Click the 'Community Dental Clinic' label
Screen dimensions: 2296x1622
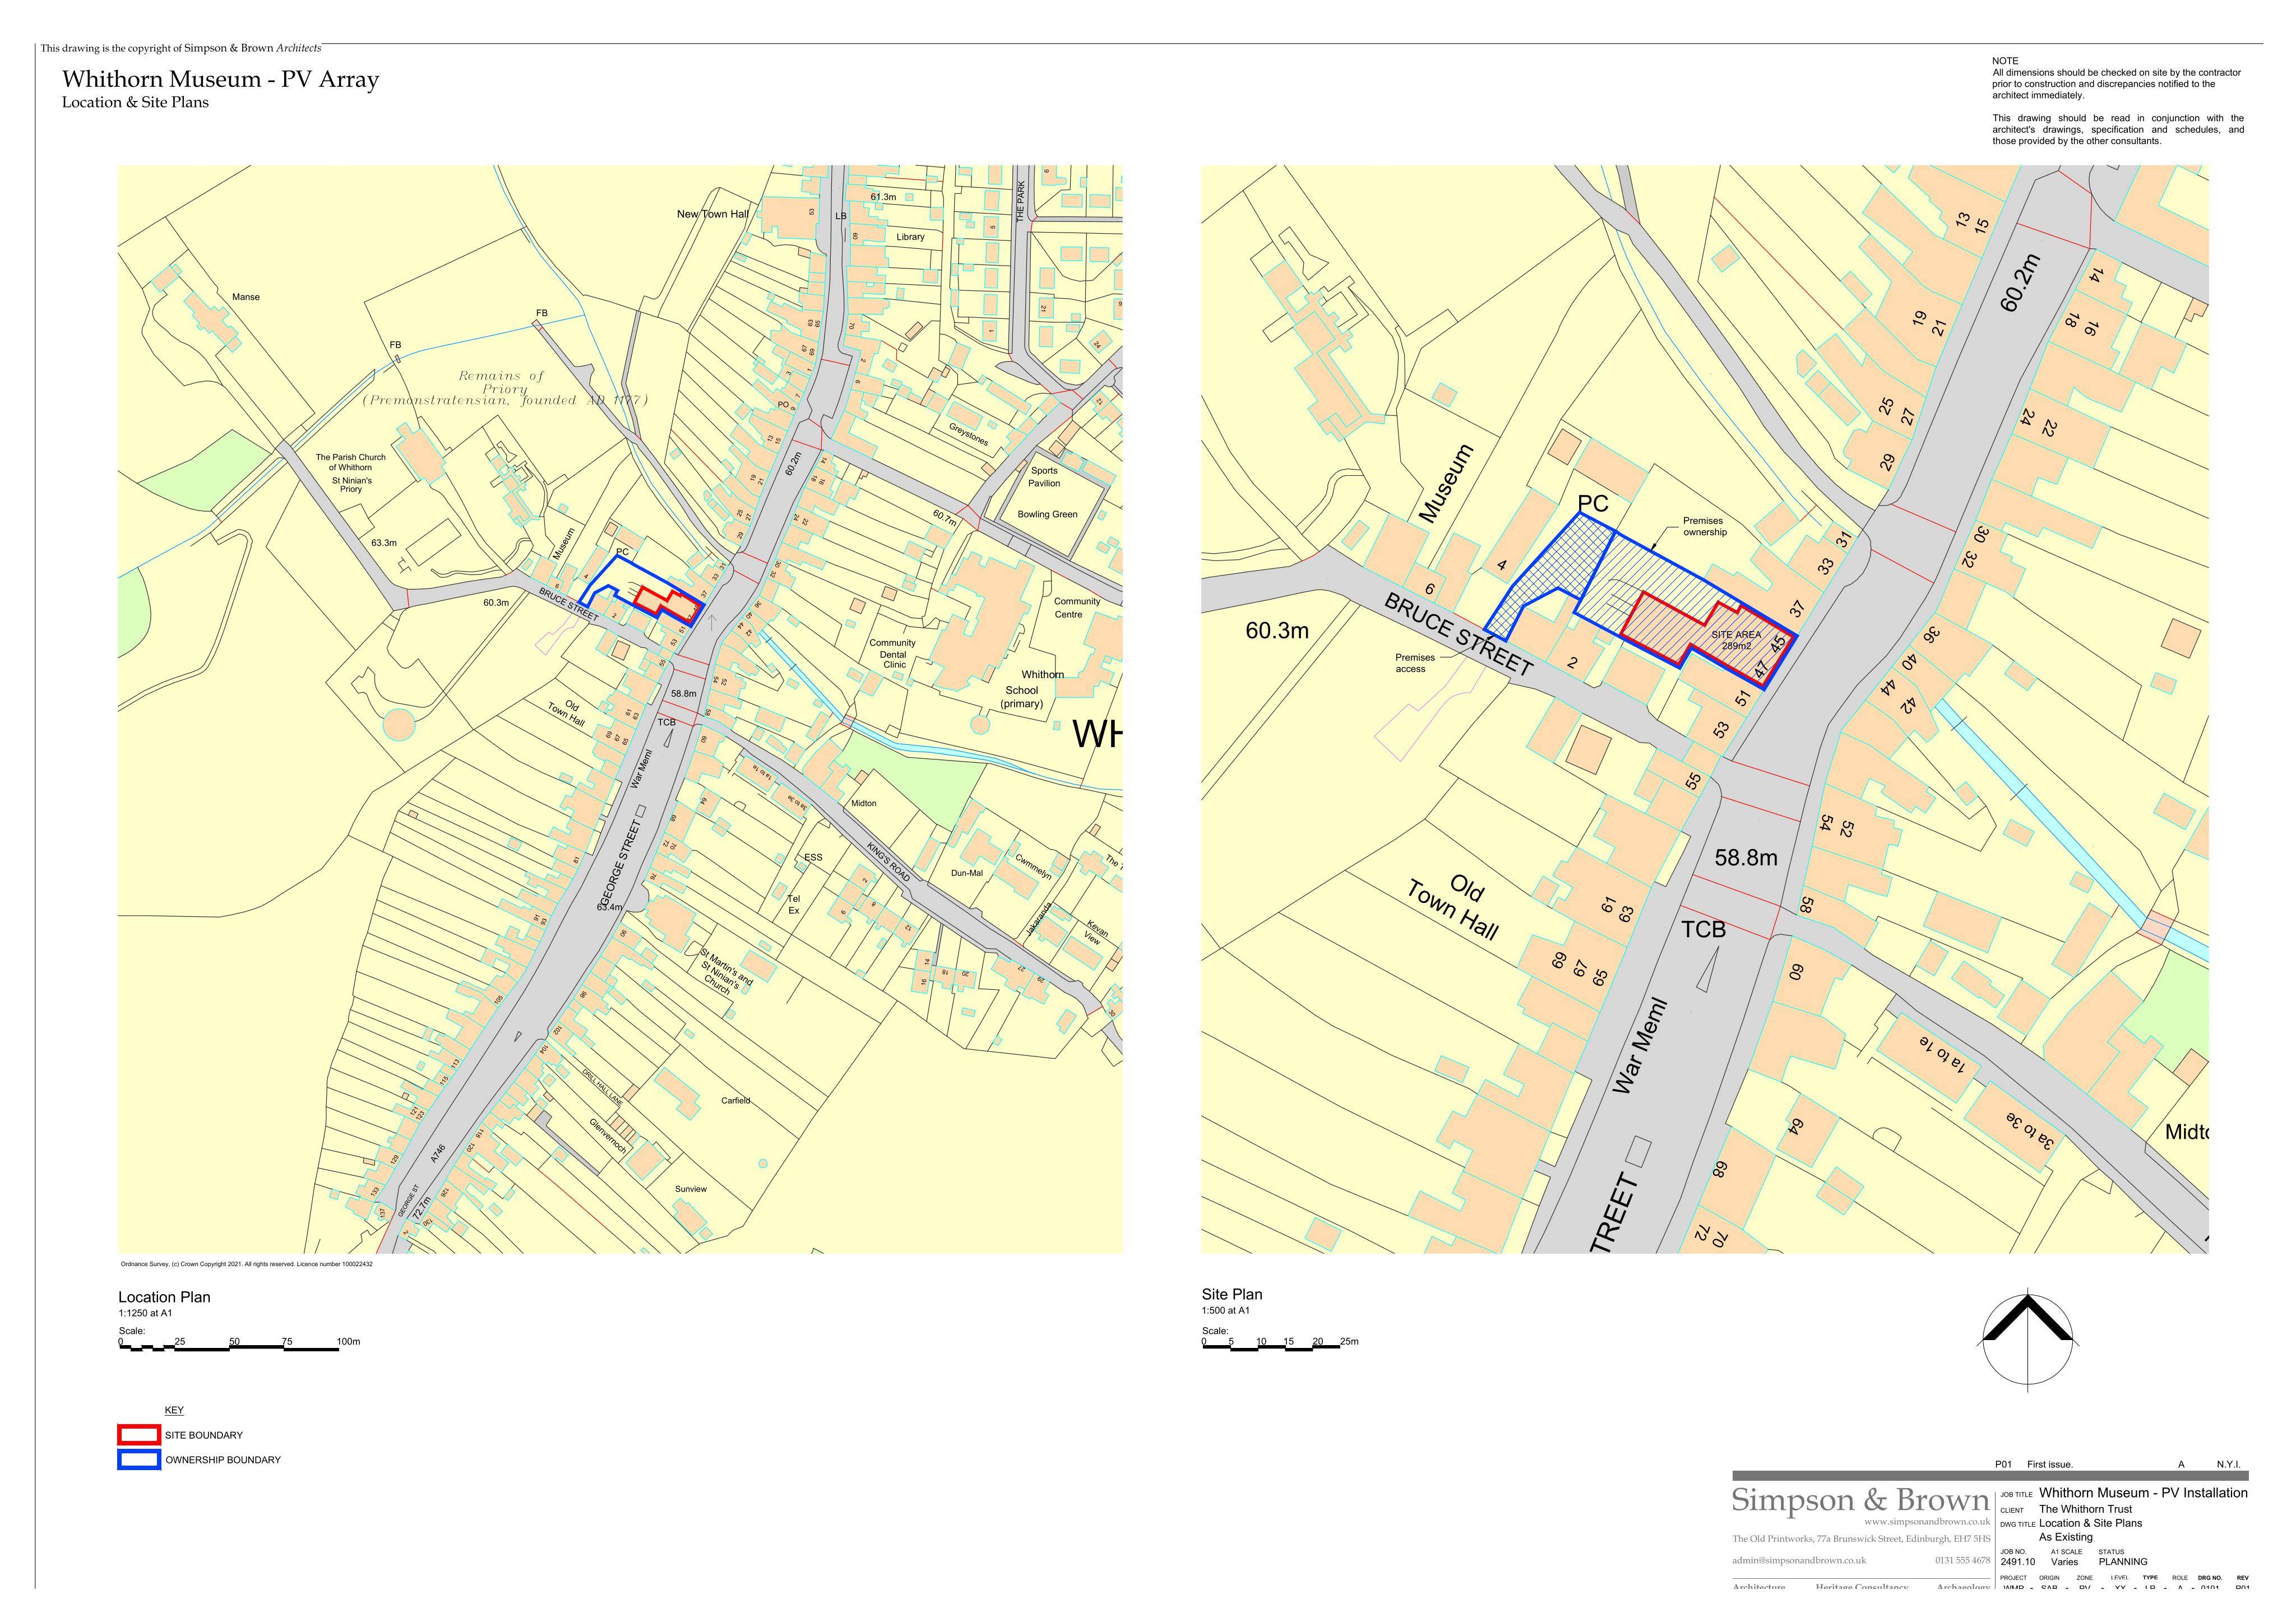[x=892, y=654]
